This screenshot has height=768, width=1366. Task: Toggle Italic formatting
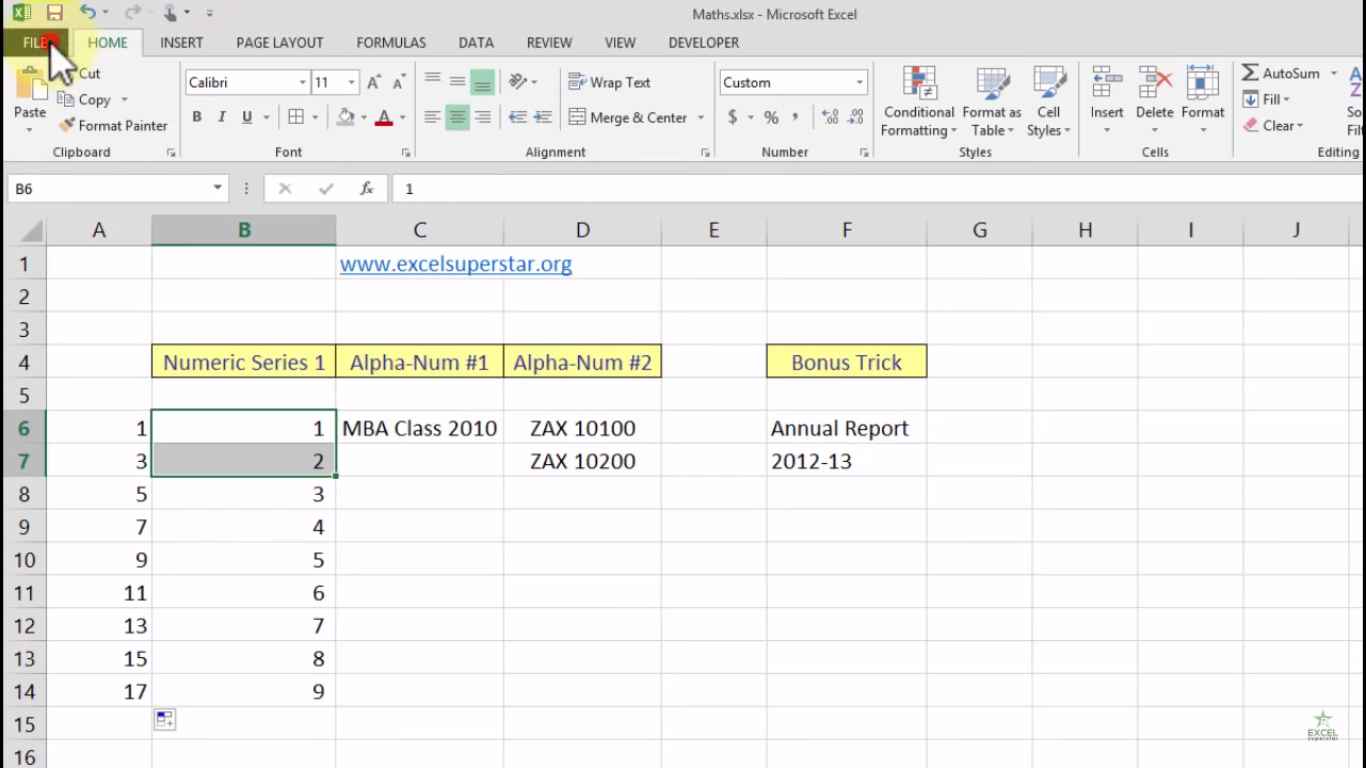point(222,117)
